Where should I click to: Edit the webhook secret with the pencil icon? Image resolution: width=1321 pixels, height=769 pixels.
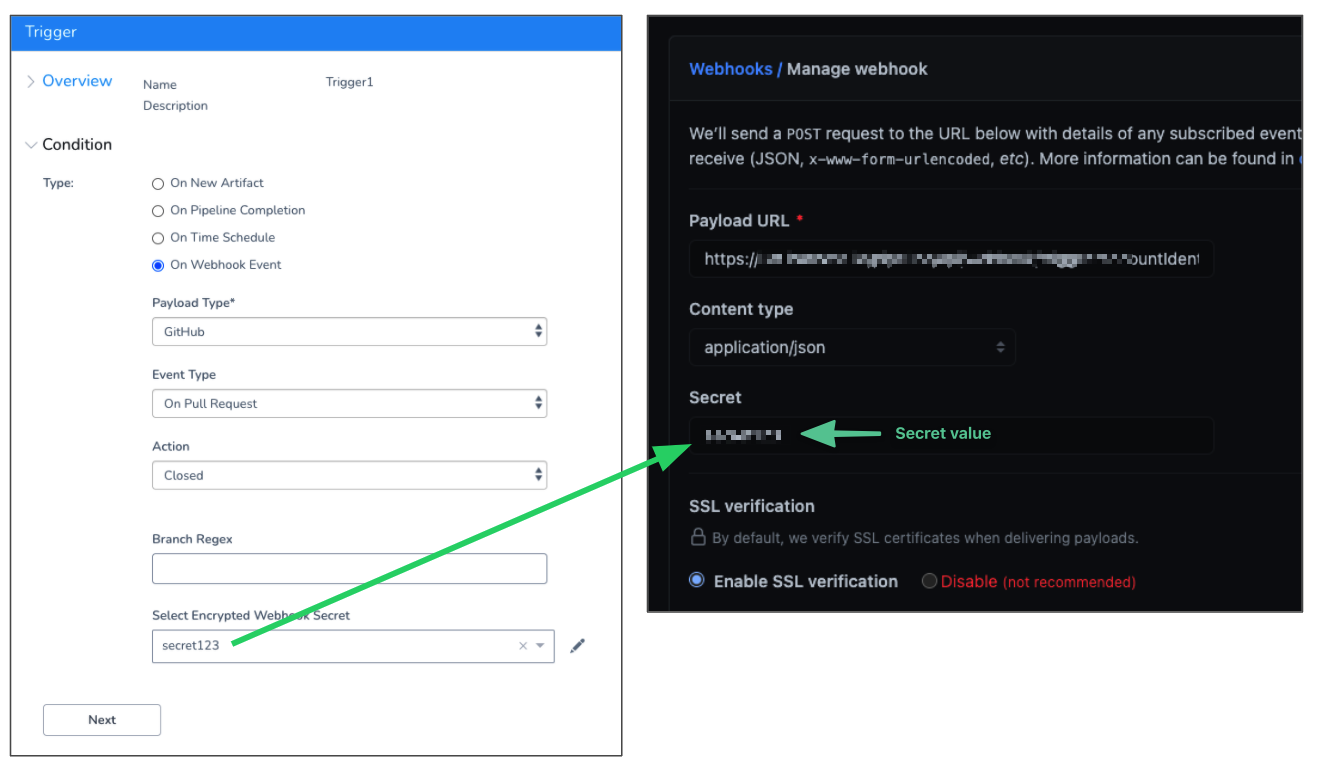point(577,646)
